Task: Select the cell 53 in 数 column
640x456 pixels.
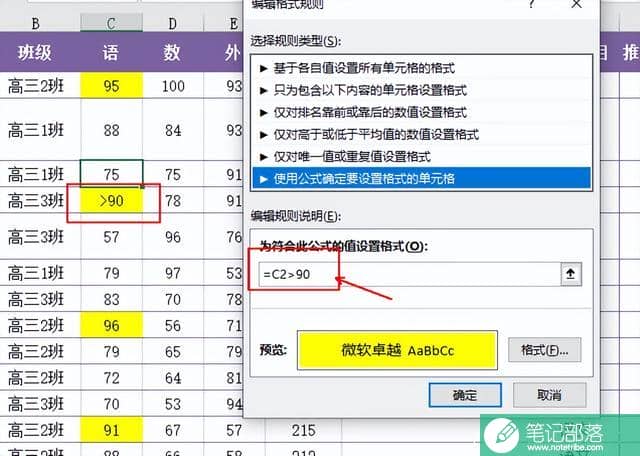Action: [173, 404]
